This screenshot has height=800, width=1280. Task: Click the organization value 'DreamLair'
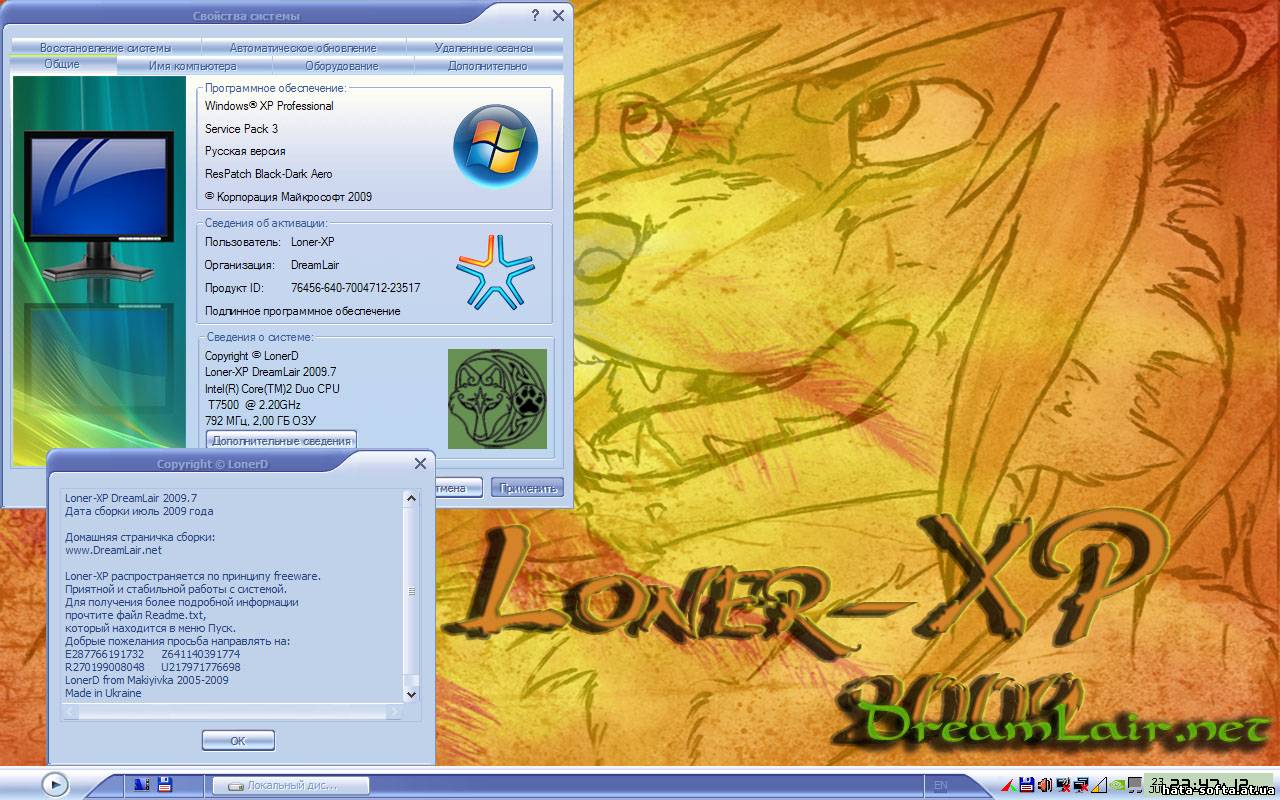[315, 265]
